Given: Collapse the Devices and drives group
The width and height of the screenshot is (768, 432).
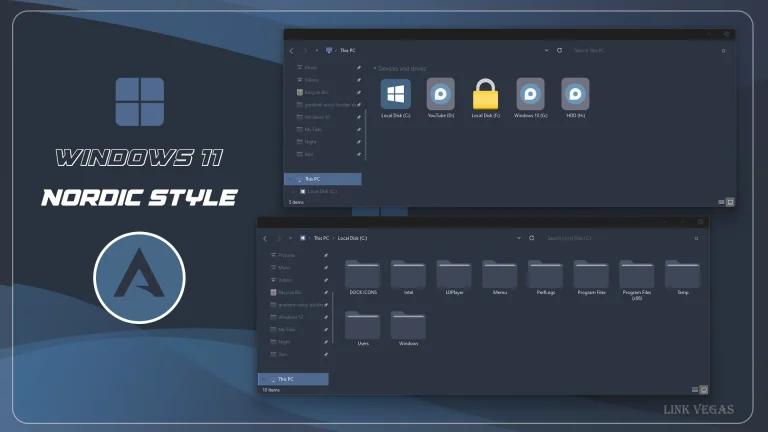Looking at the screenshot, I should click(375, 69).
